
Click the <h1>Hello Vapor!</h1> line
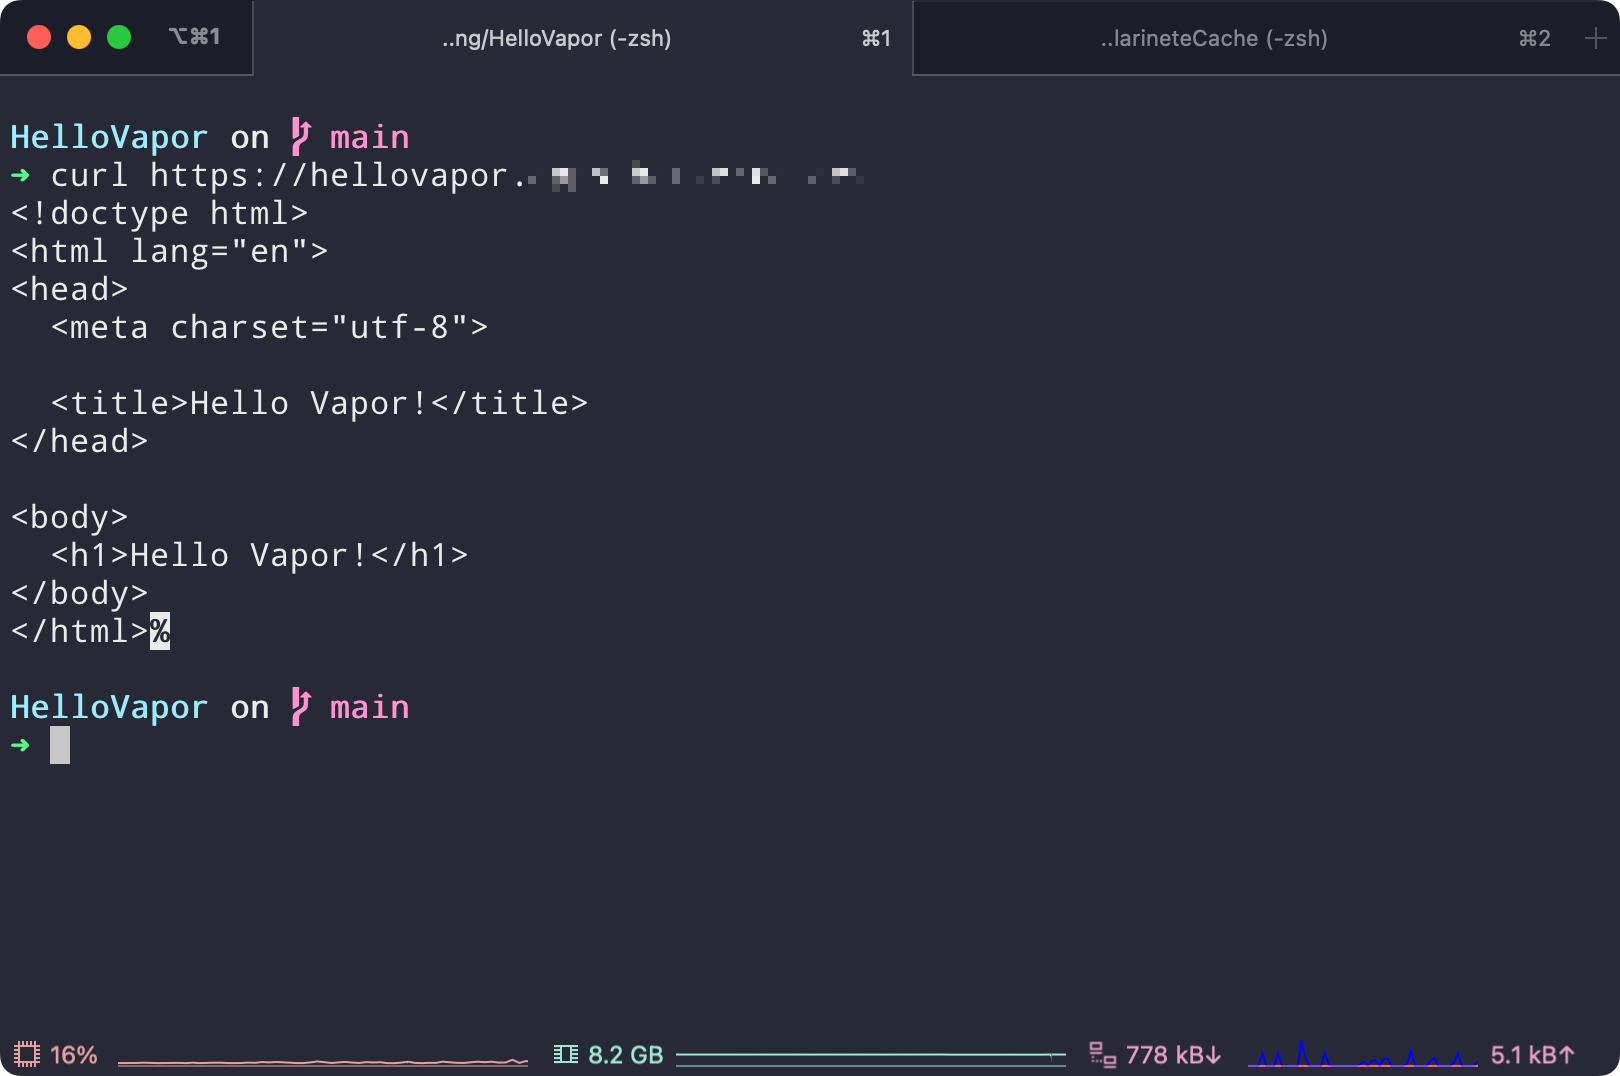[259, 556]
